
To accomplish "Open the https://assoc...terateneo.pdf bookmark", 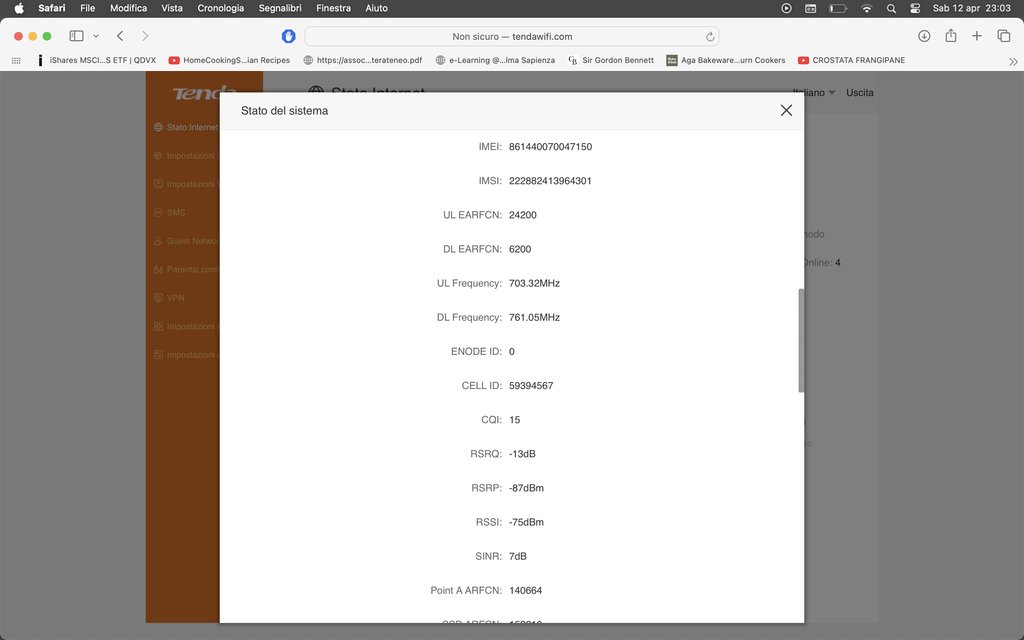I will 363,60.
